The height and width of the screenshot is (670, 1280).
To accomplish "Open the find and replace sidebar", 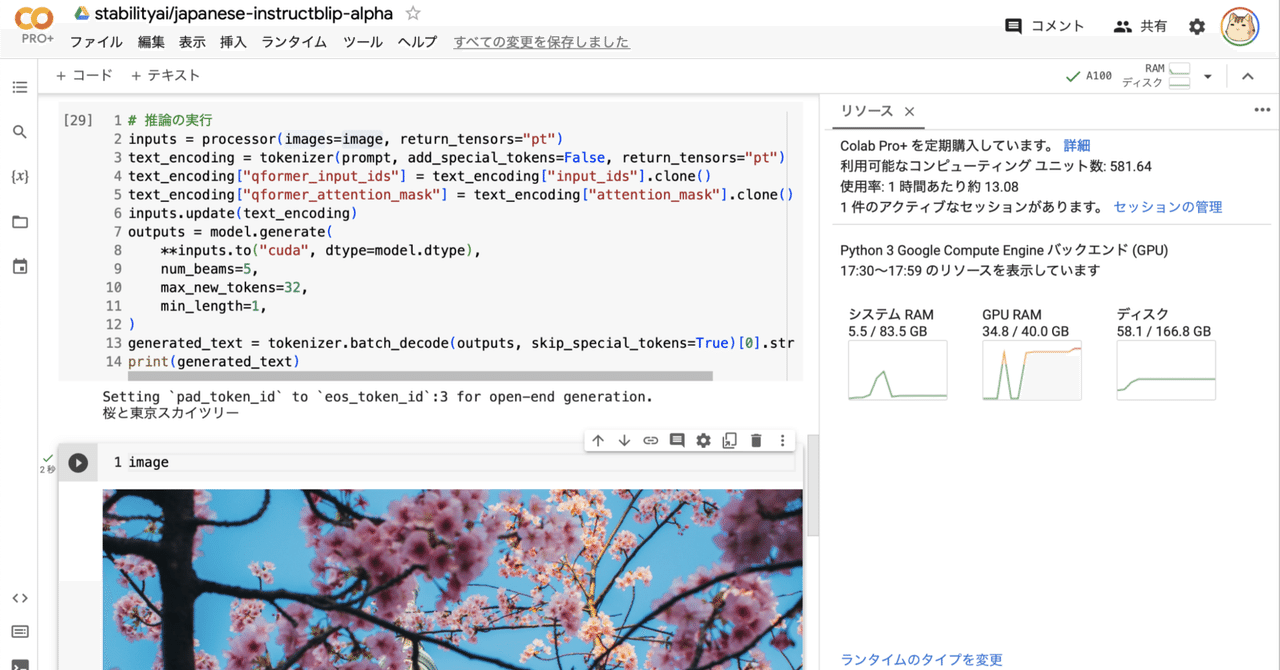I will [x=20, y=131].
